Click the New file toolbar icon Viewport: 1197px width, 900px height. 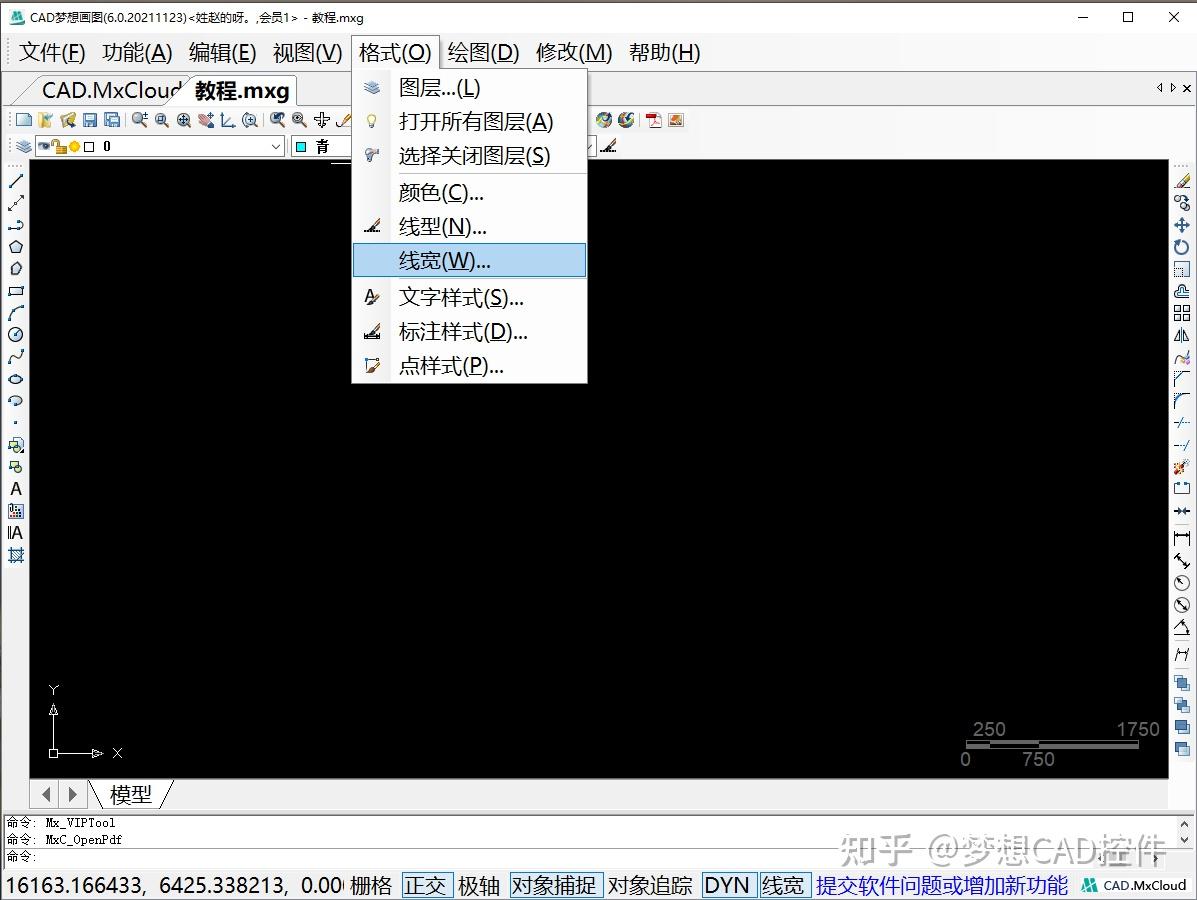click(x=24, y=120)
